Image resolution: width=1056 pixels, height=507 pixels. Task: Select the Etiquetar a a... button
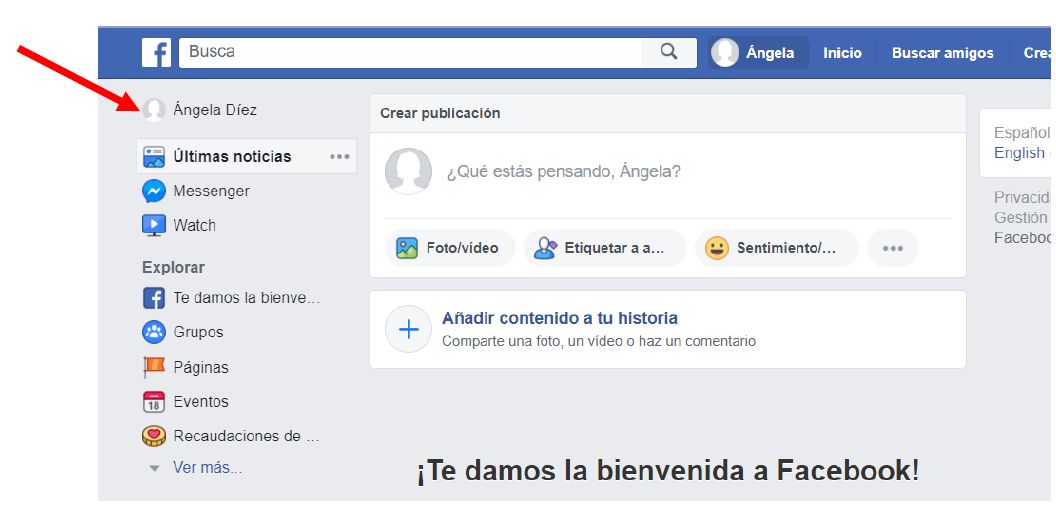[x=605, y=248]
